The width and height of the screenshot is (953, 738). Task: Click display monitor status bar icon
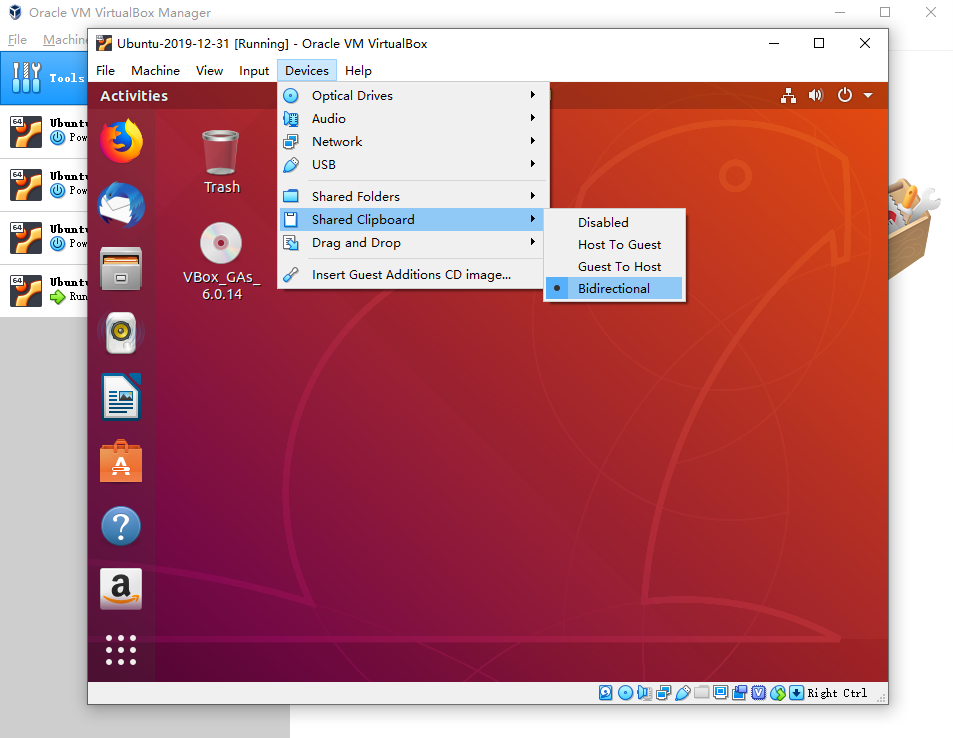pyautogui.click(x=720, y=692)
